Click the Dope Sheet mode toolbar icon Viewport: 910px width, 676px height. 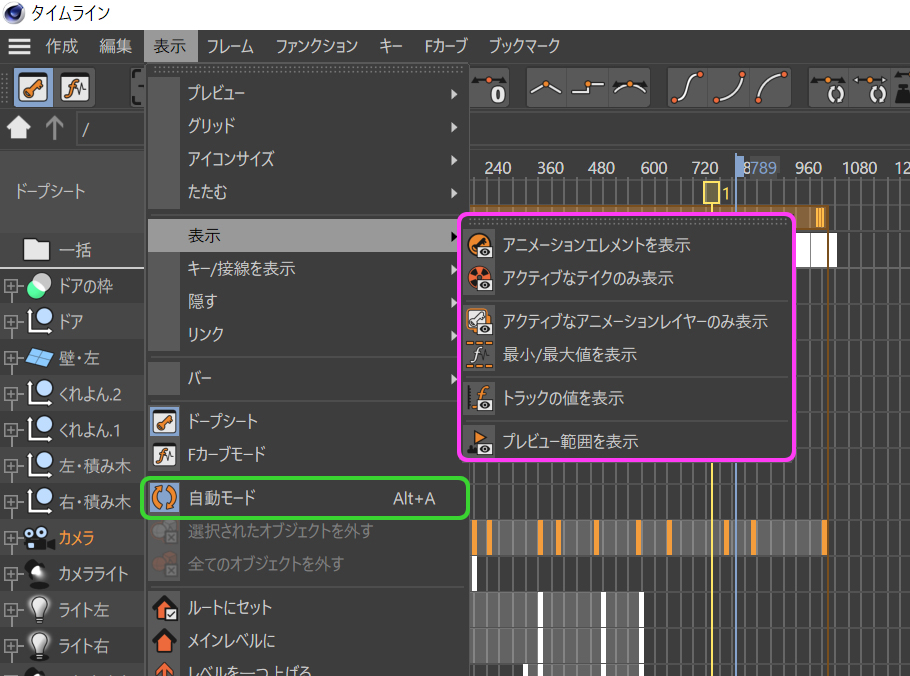pyautogui.click(x=33, y=89)
